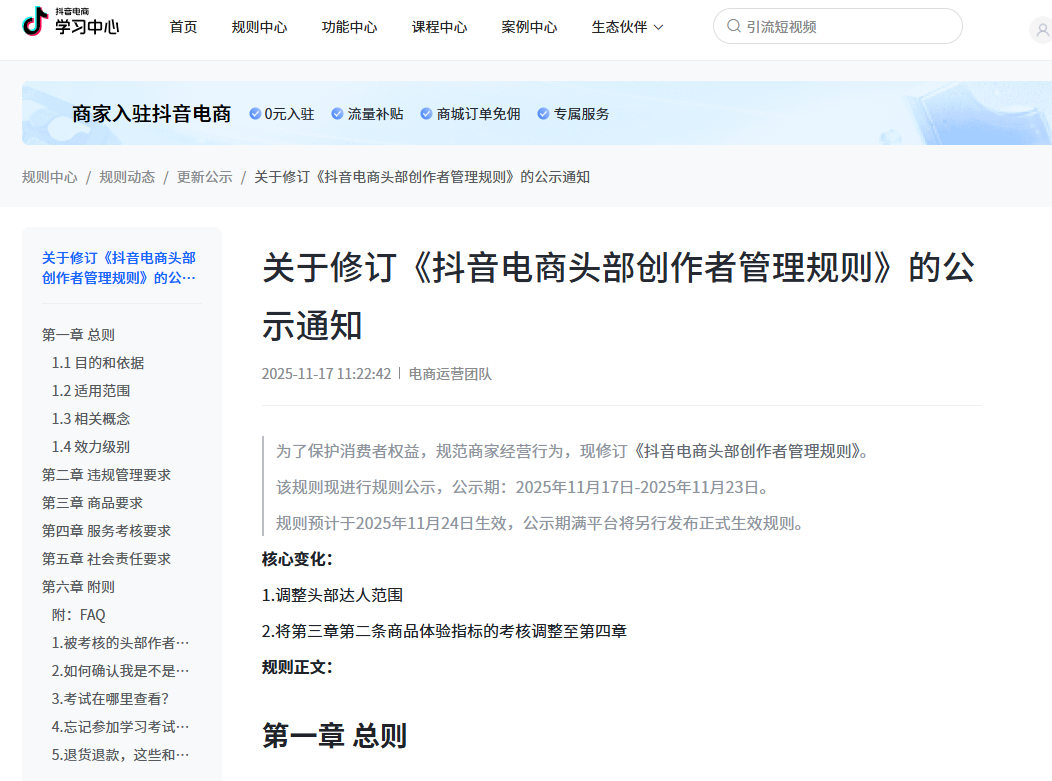Click the 商城订单免佣 checkmark icon
The height and width of the screenshot is (781, 1052).
426,114
